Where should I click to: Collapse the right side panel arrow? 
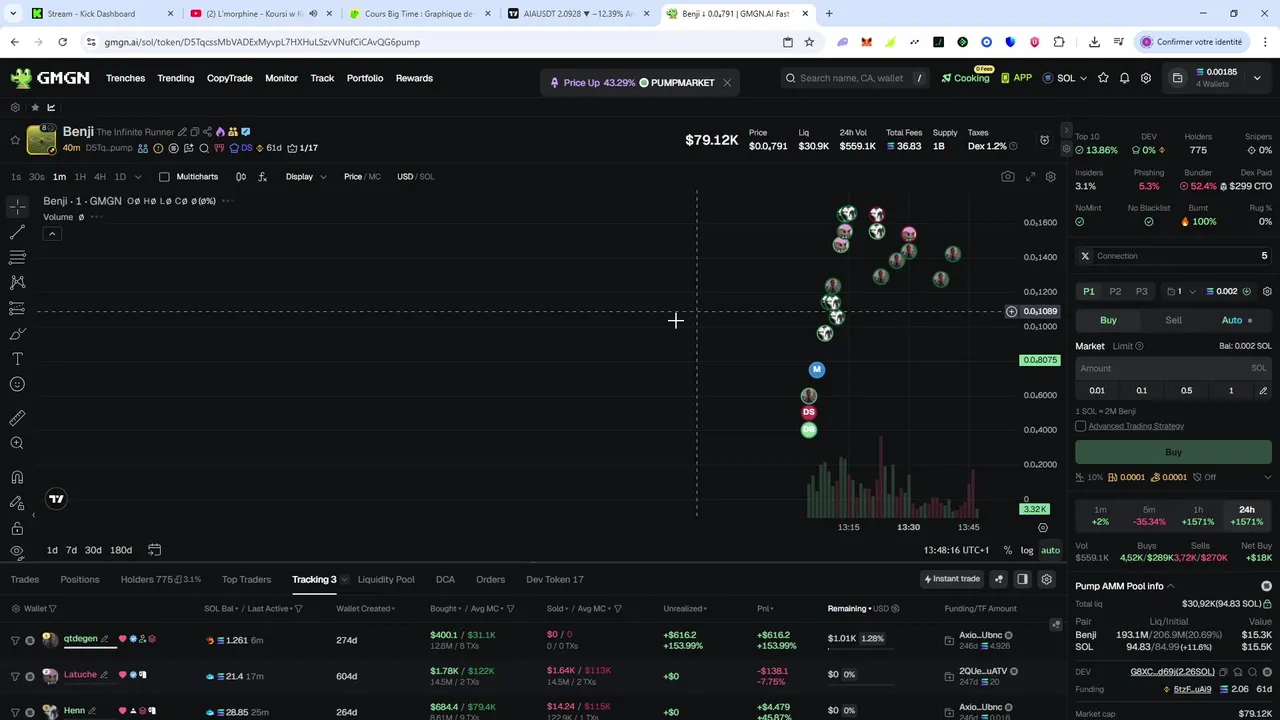coord(1066,132)
